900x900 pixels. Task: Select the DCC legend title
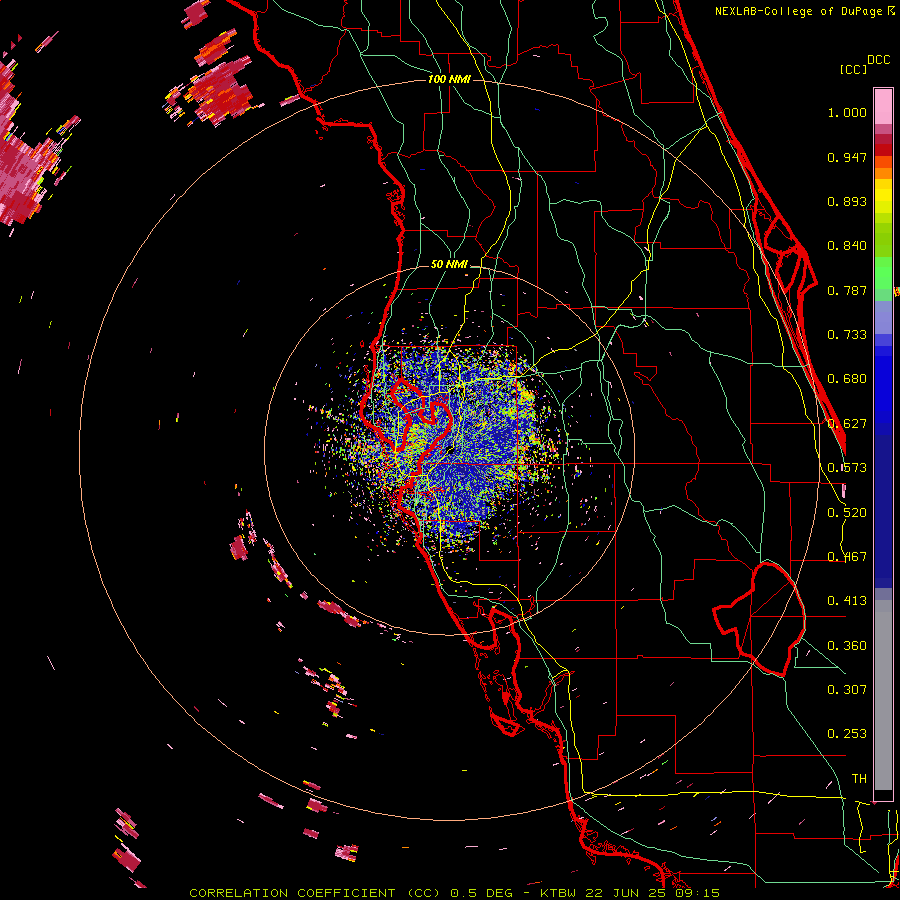click(878, 60)
